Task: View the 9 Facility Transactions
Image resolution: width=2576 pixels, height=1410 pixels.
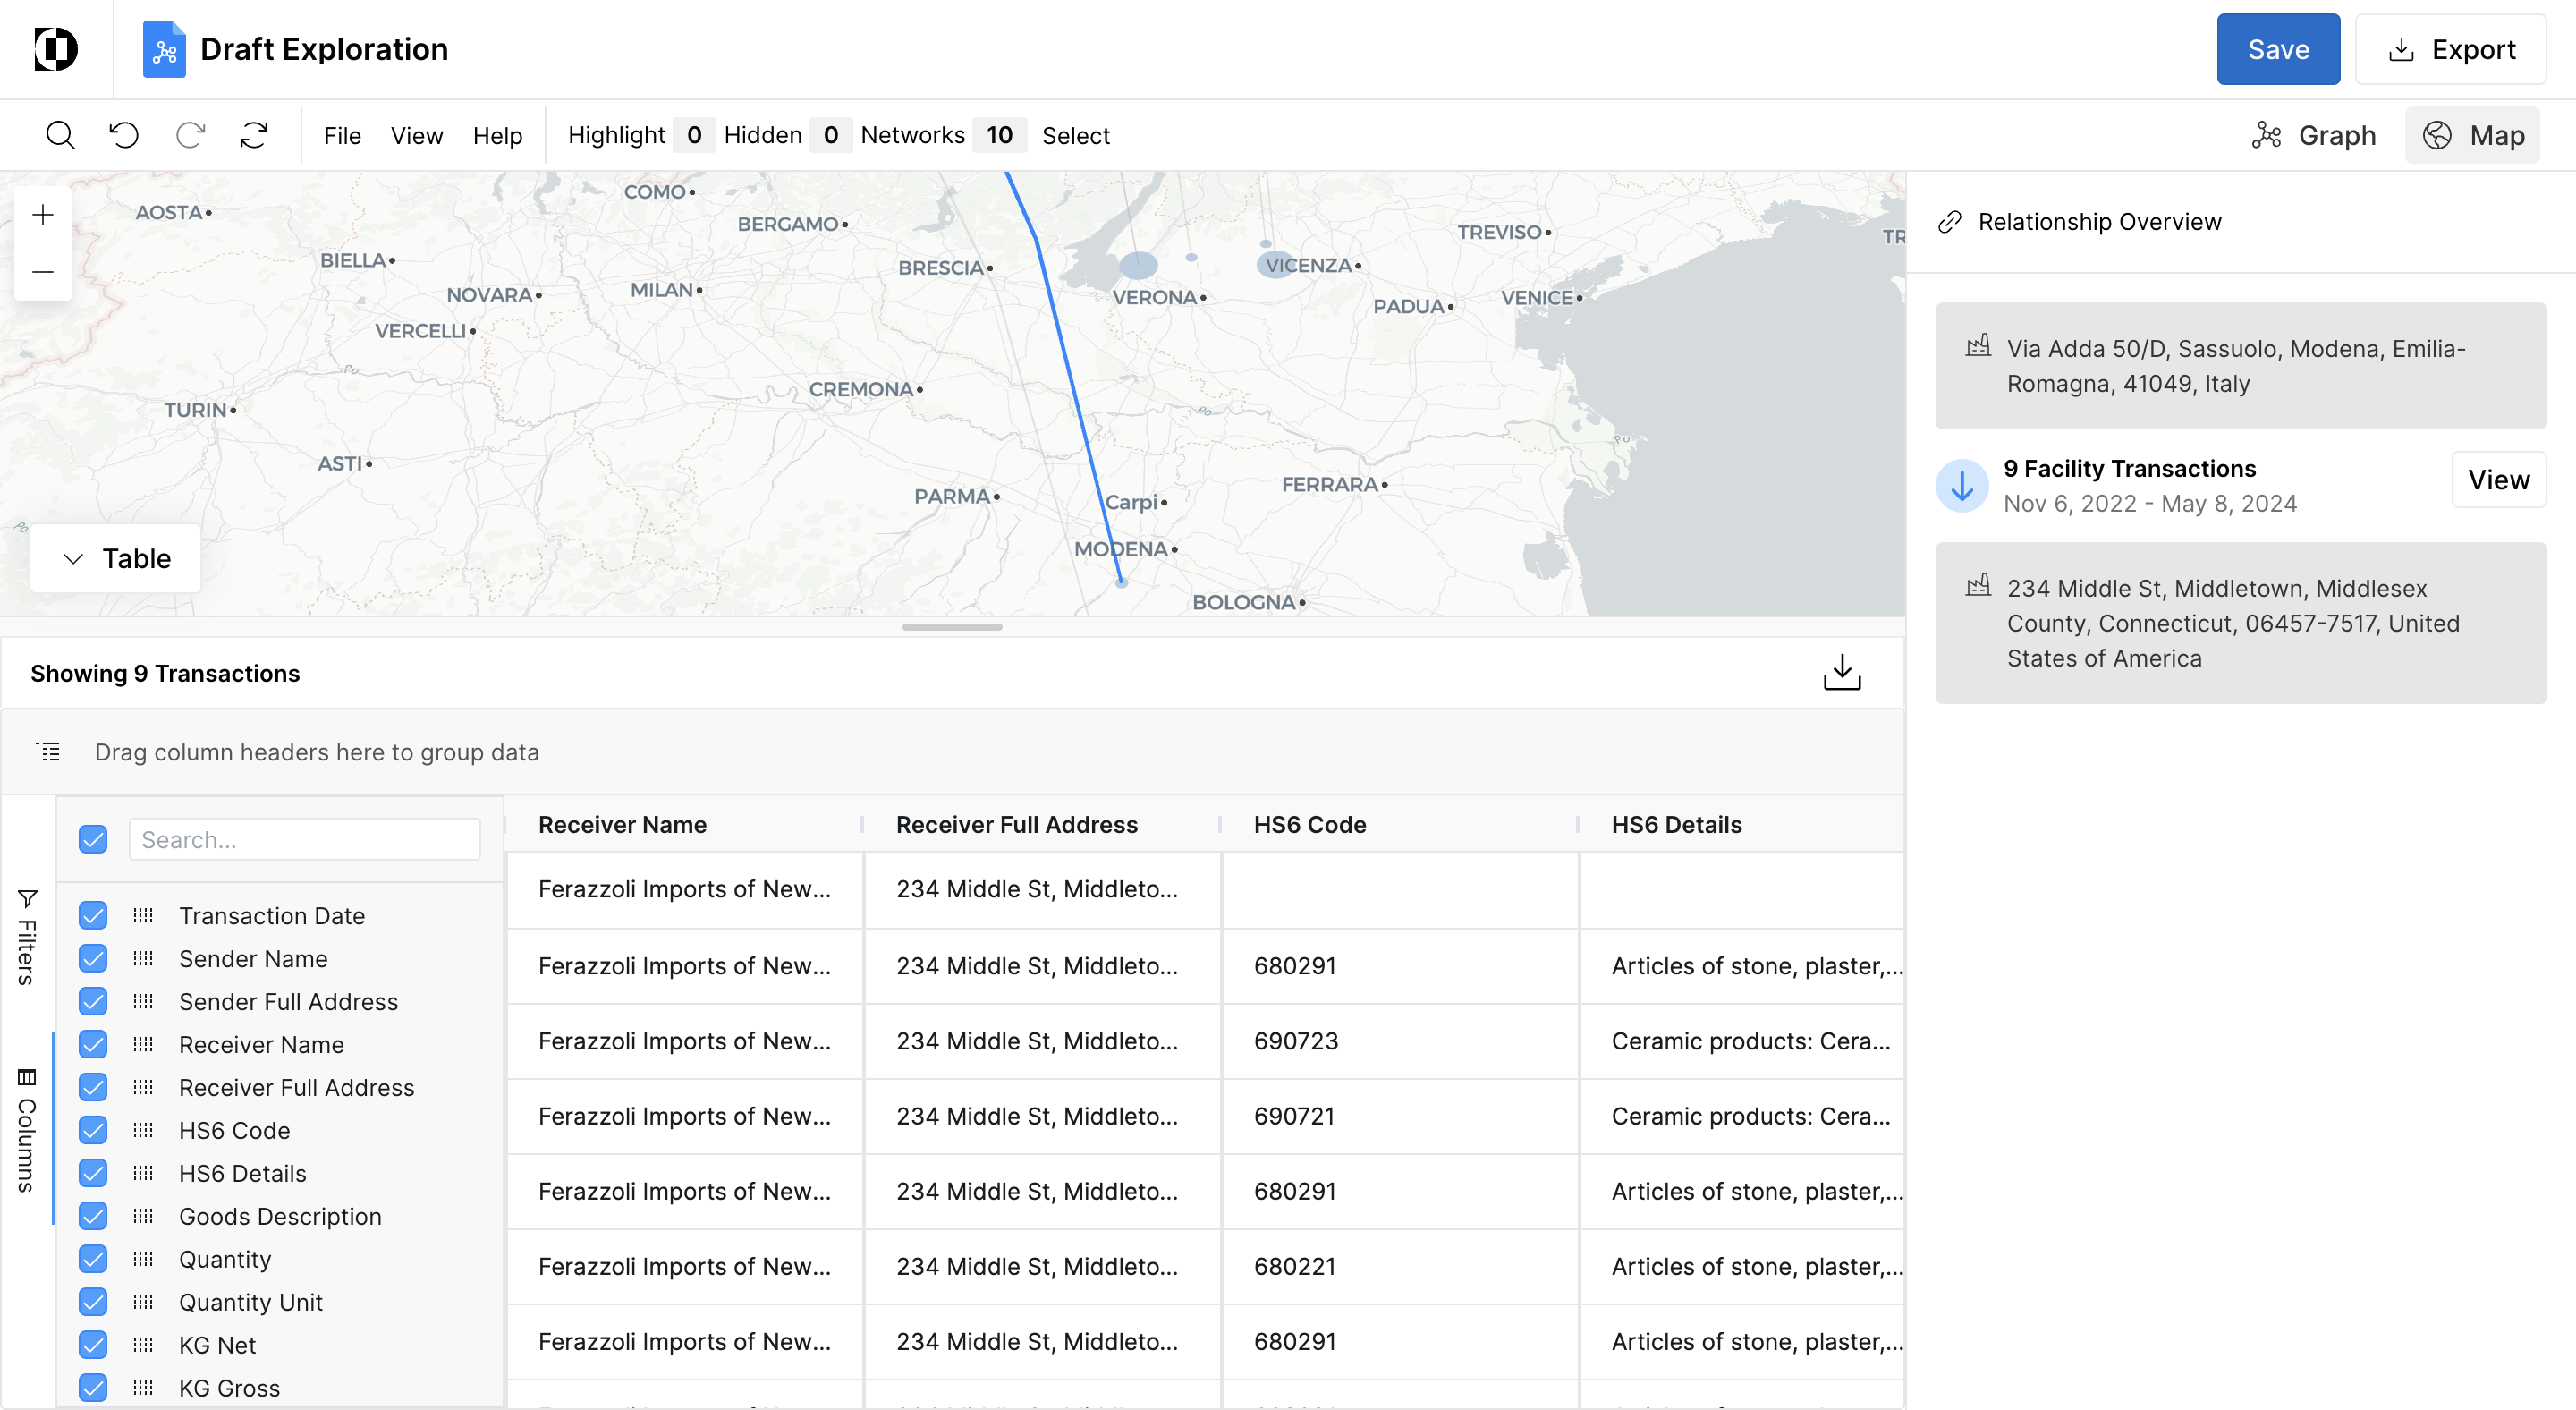Action: coord(2497,480)
